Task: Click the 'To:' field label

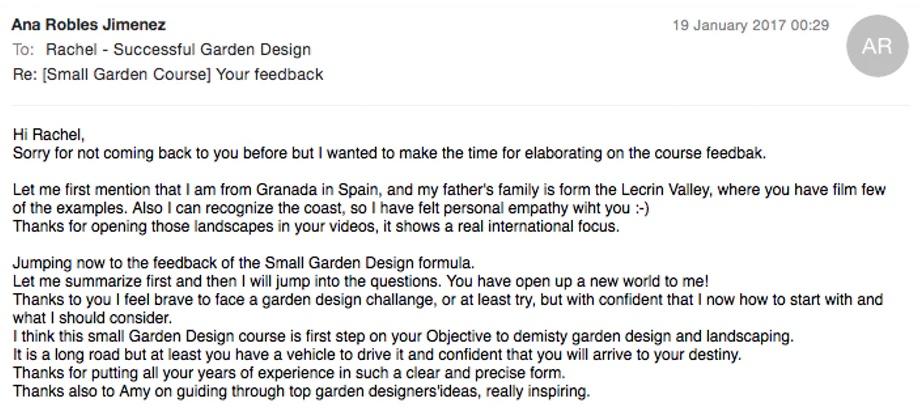Action: click(23, 50)
